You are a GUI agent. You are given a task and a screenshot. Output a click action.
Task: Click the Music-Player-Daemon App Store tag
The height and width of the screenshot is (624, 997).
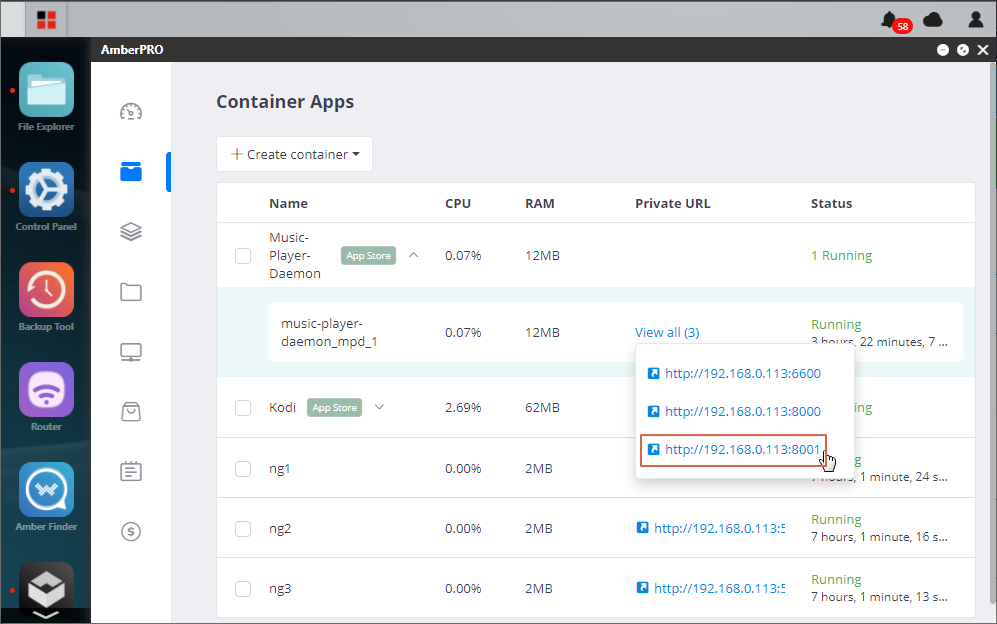[x=368, y=256]
